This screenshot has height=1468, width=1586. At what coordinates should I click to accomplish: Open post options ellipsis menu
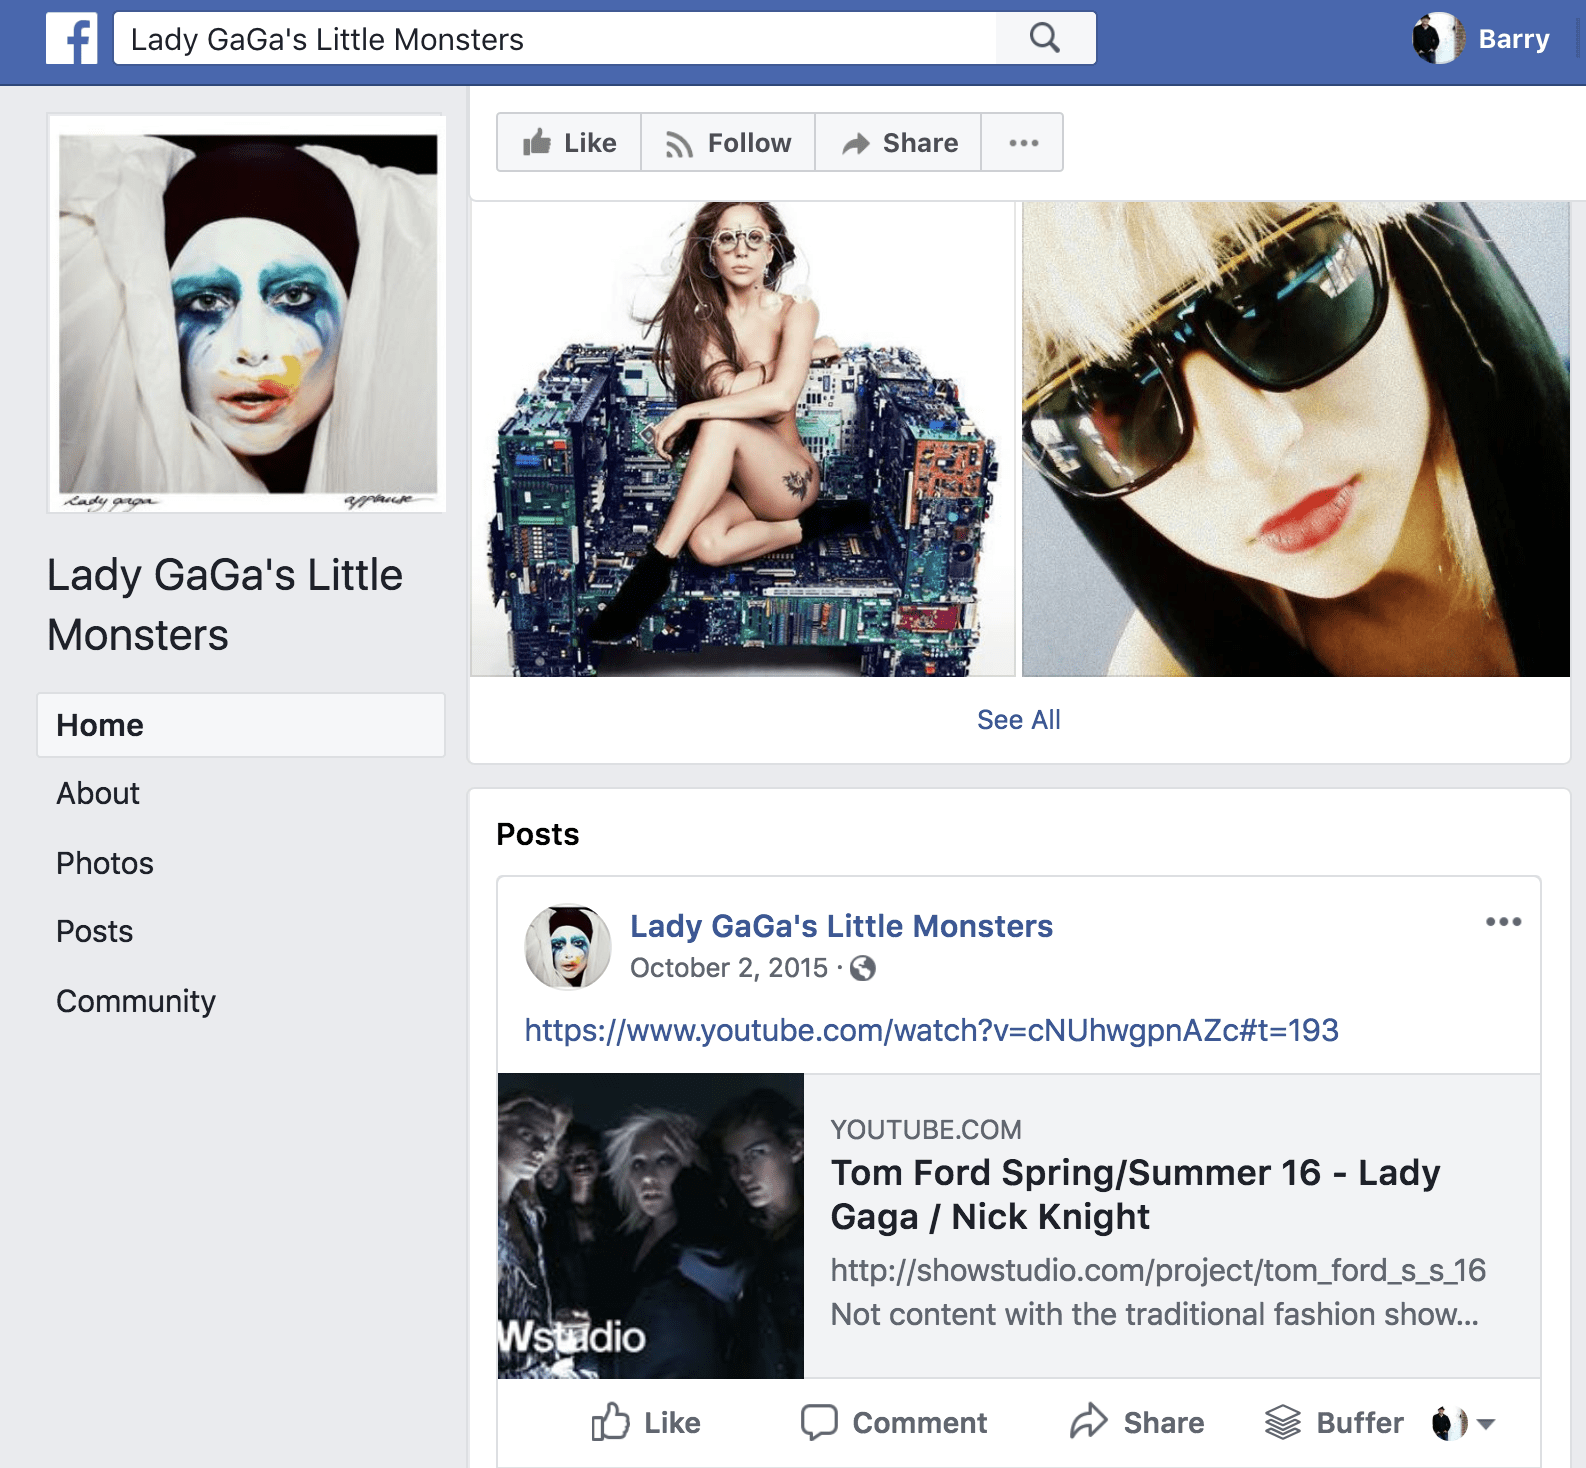click(x=1503, y=922)
